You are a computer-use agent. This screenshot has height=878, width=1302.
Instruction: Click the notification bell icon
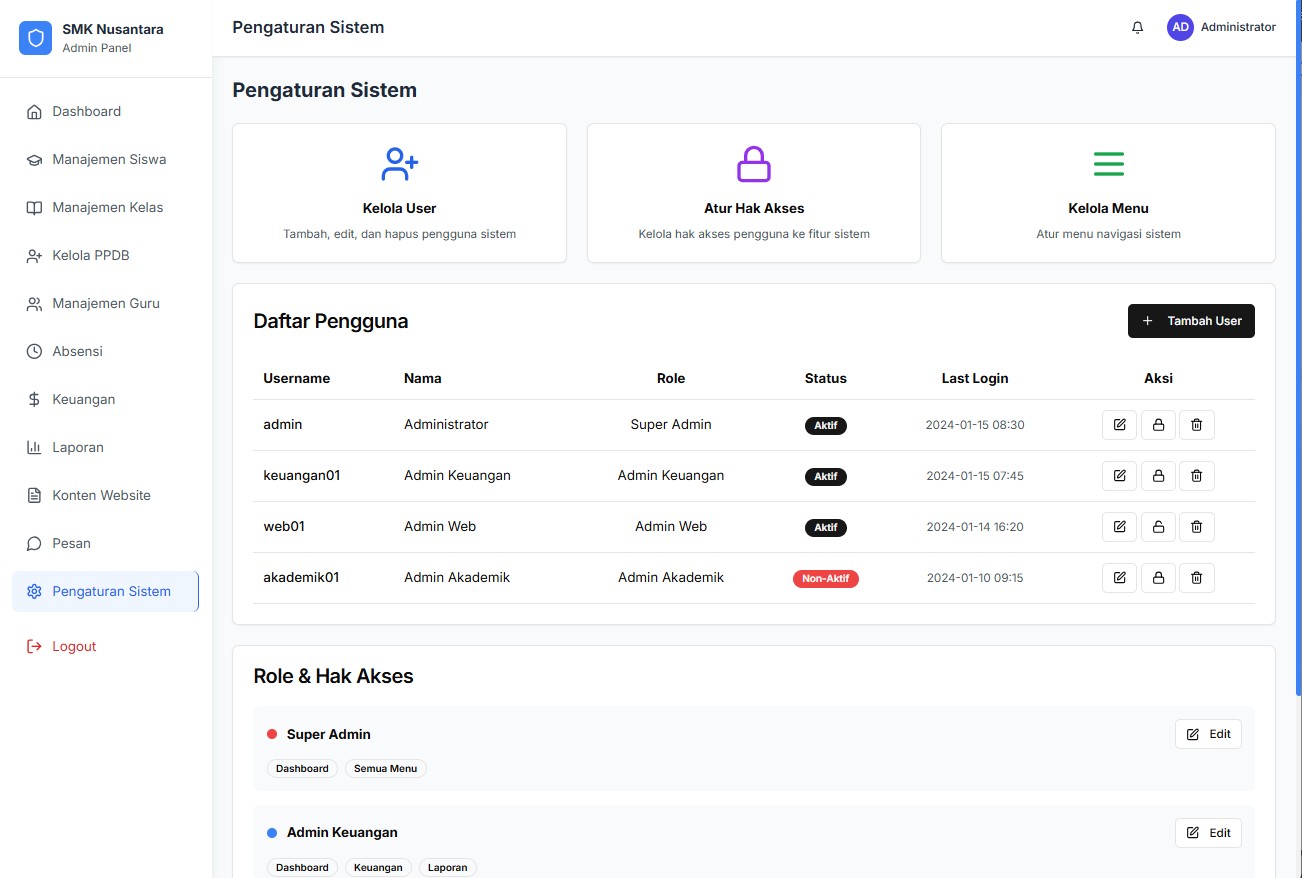(1137, 28)
